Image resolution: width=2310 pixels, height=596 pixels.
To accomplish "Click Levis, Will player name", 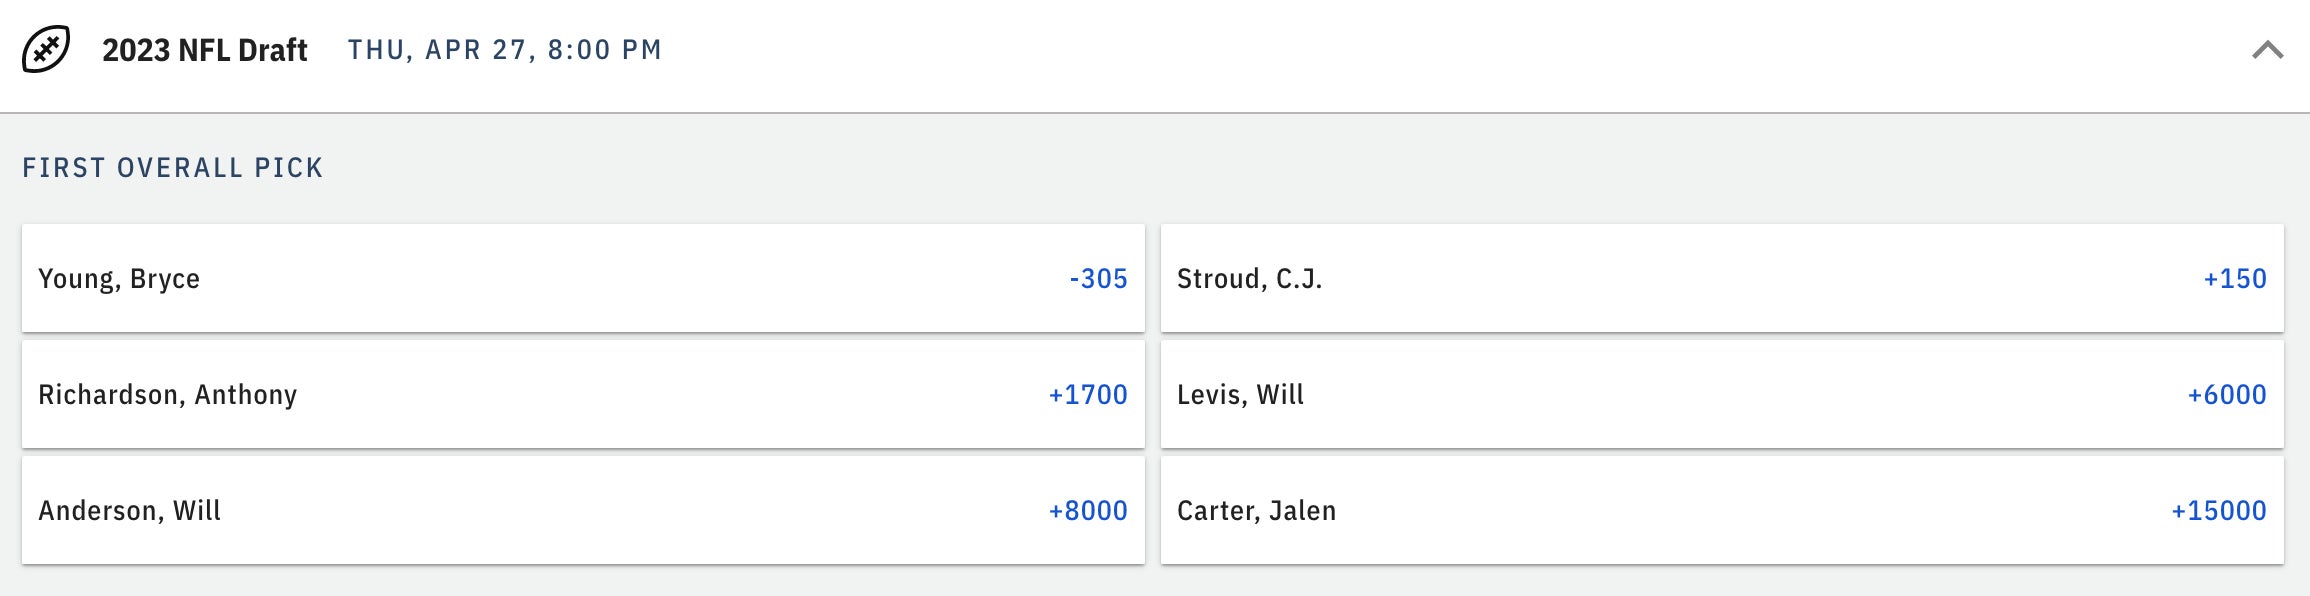I will pyautogui.click(x=1240, y=395).
